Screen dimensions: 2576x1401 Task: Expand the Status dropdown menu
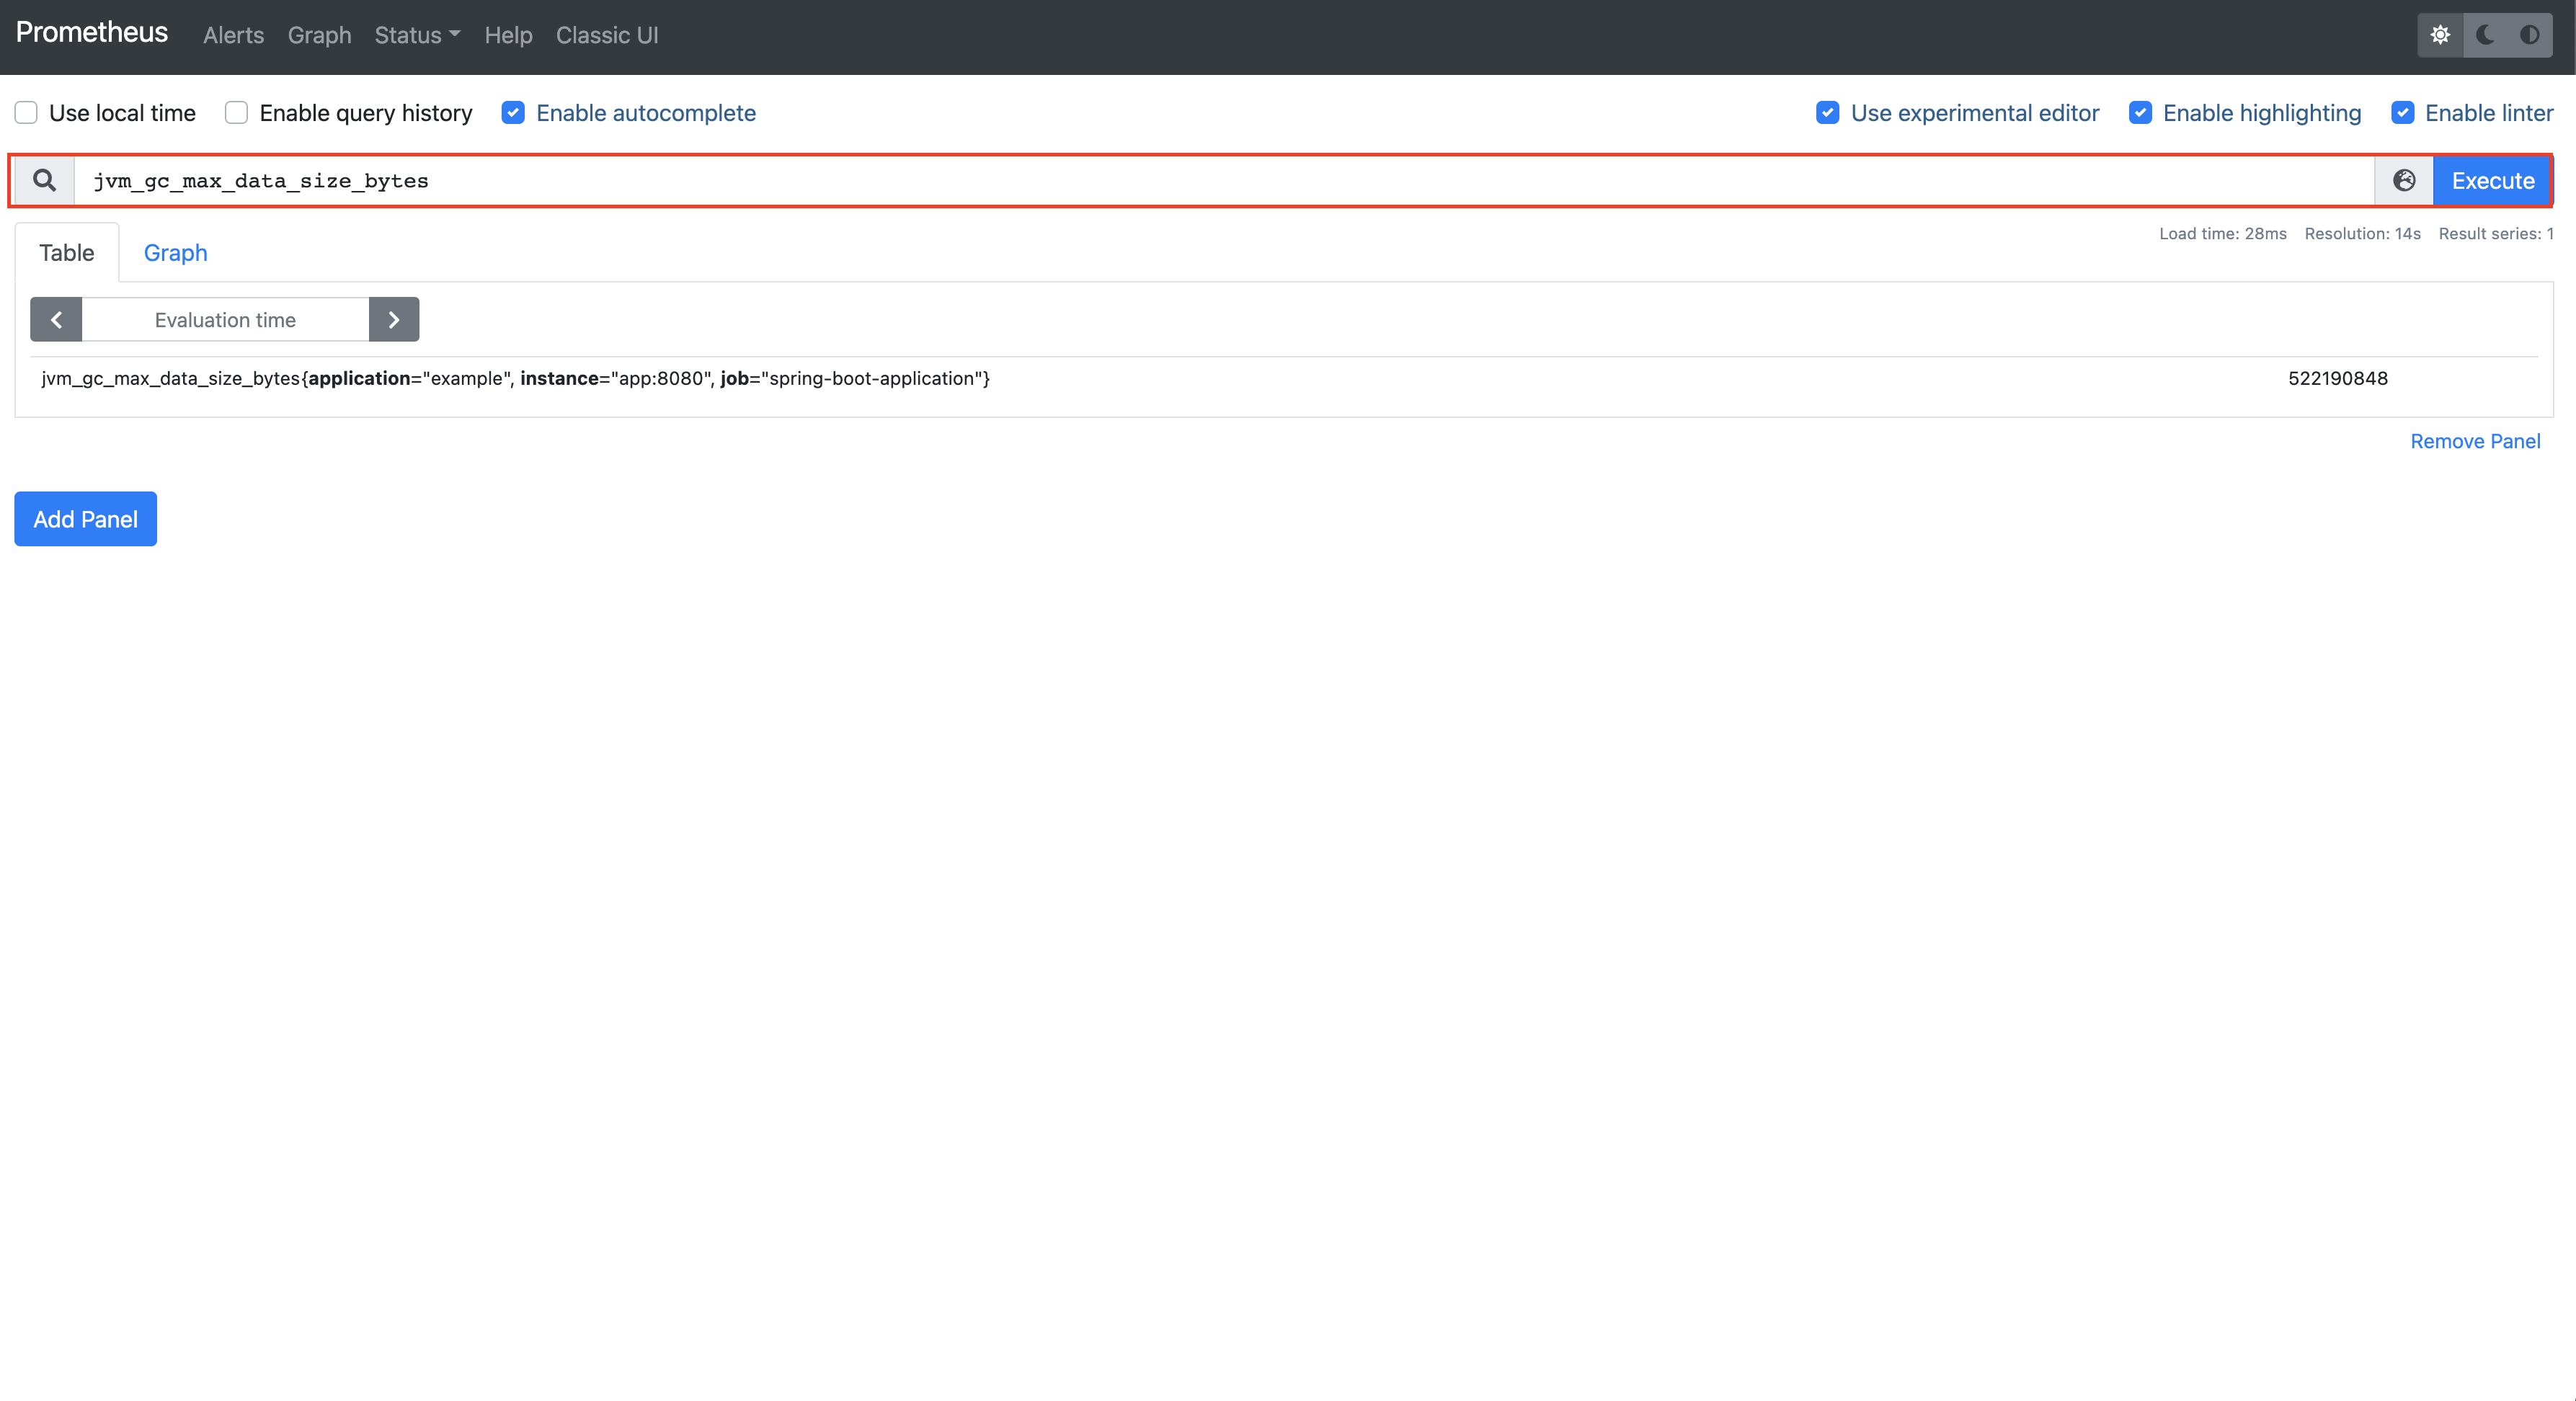click(417, 35)
